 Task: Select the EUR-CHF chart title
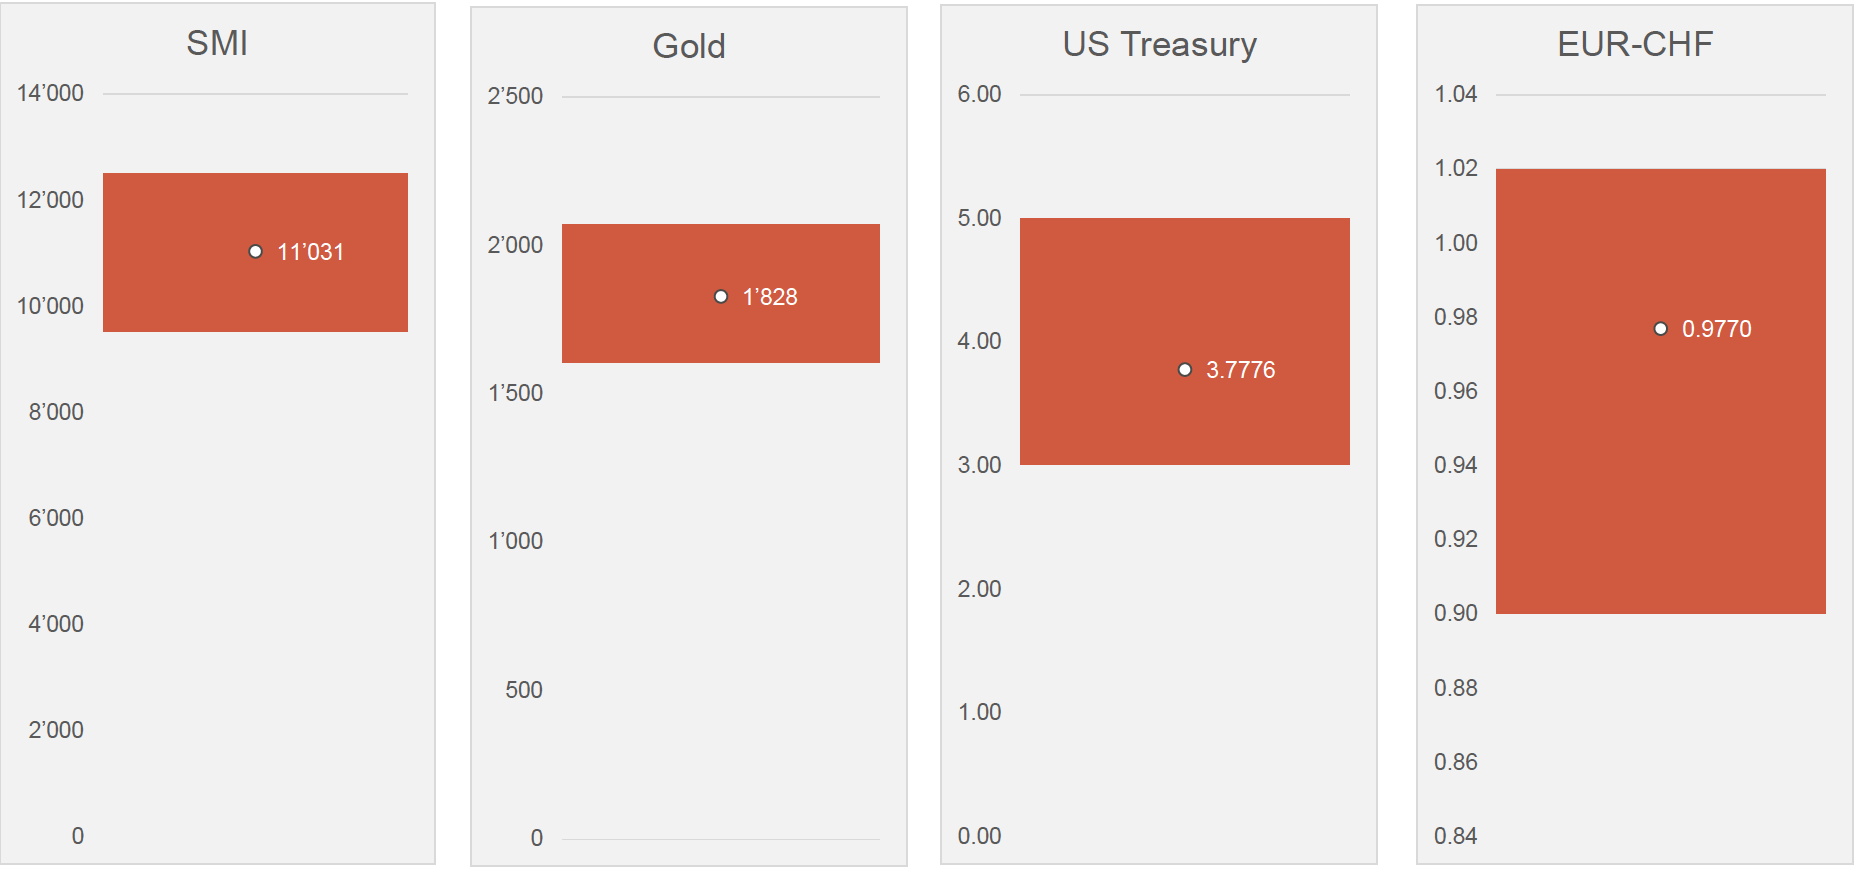pos(1635,43)
